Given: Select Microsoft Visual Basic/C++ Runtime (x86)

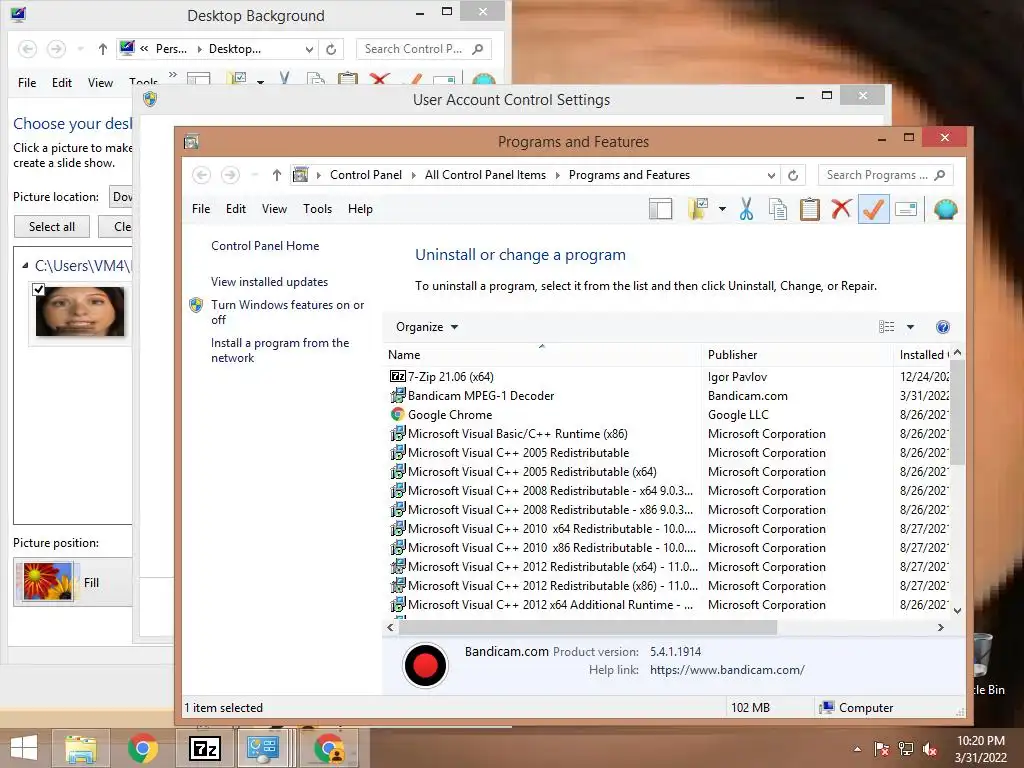Looking at the screenshot, I should 669,434.
